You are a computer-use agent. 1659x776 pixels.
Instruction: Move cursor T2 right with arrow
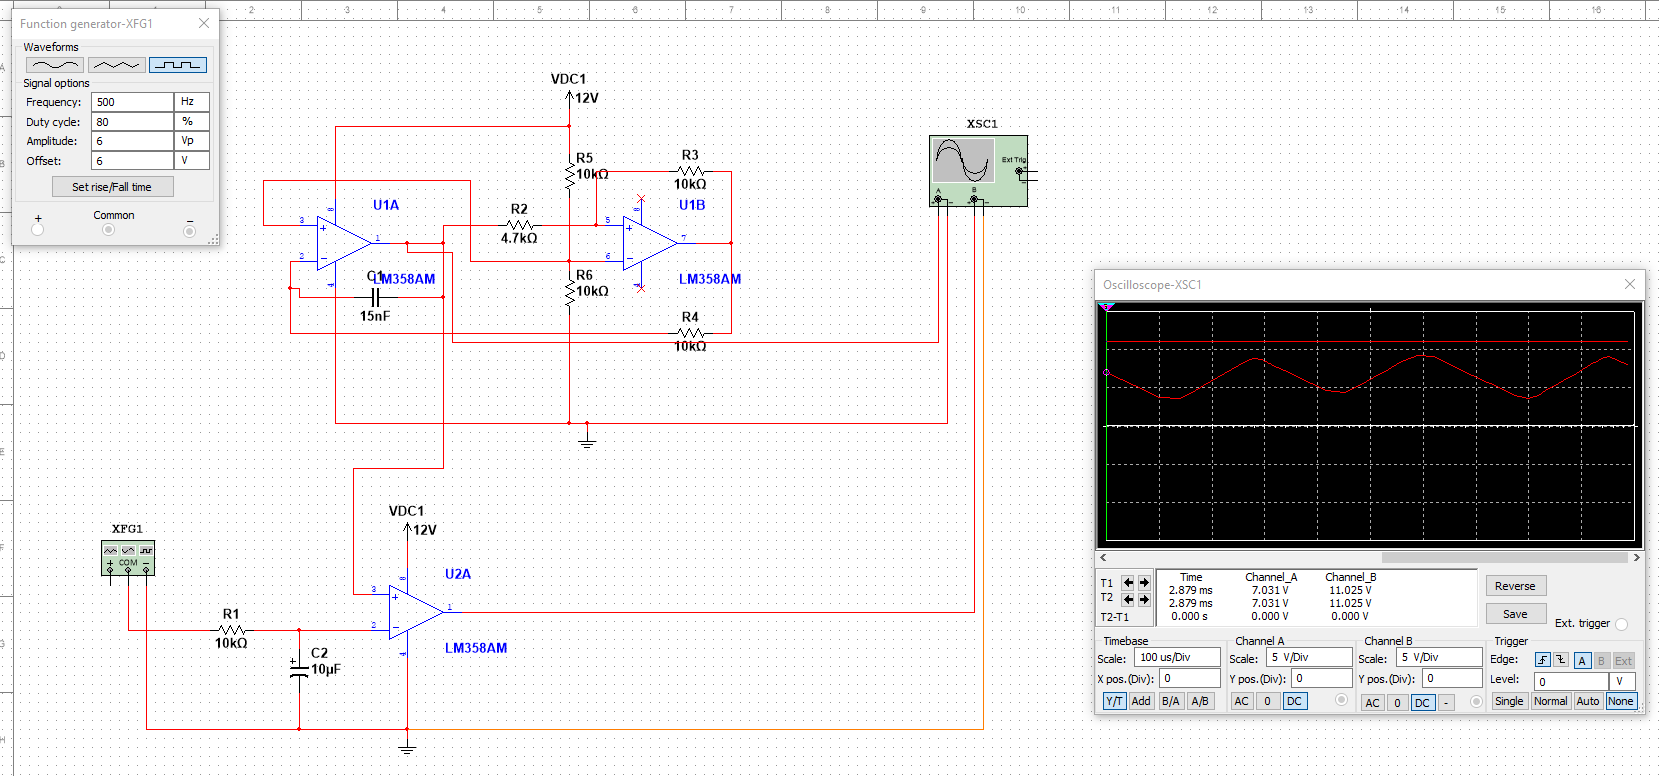click(1144, 599)
